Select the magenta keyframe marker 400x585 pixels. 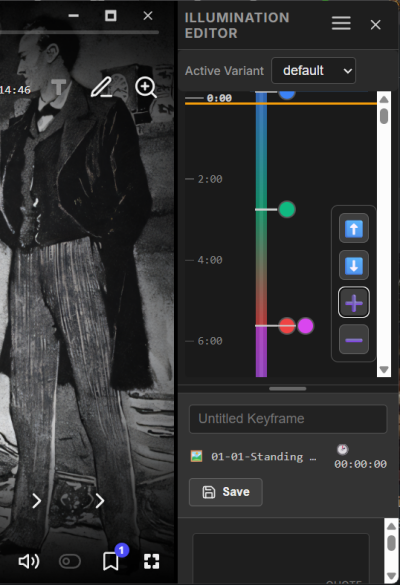306,326
